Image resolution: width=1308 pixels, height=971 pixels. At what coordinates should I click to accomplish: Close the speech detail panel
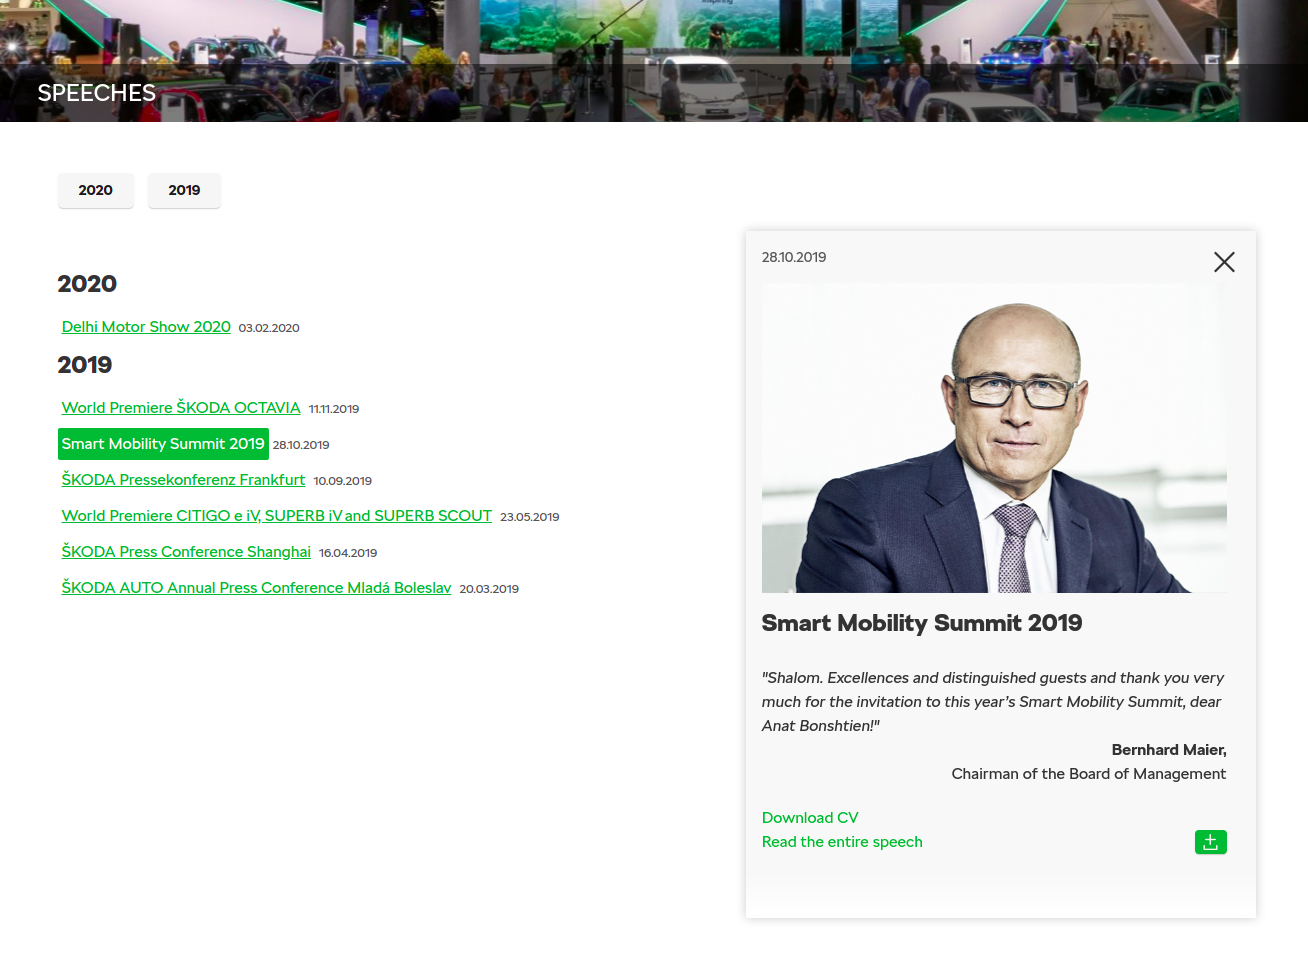1224,262
